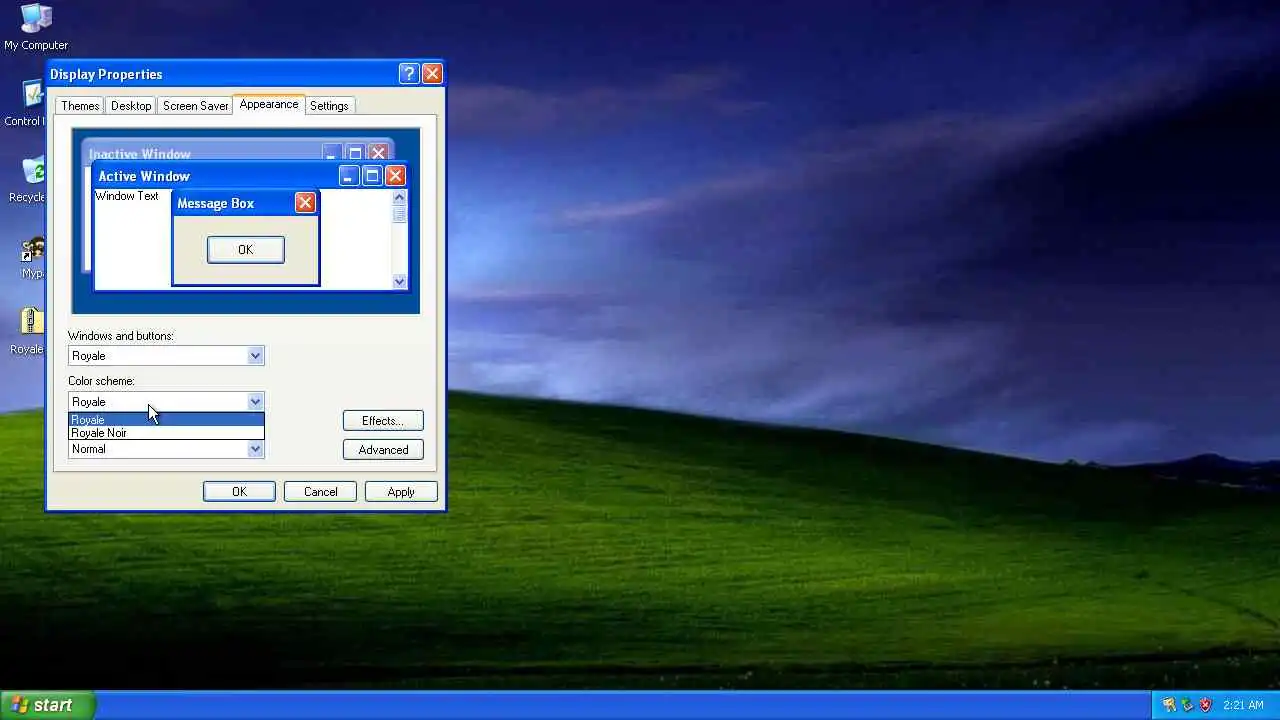Collapse the Color scheme dropdown arrow
1280x720 pixels.
pos(255,402)
